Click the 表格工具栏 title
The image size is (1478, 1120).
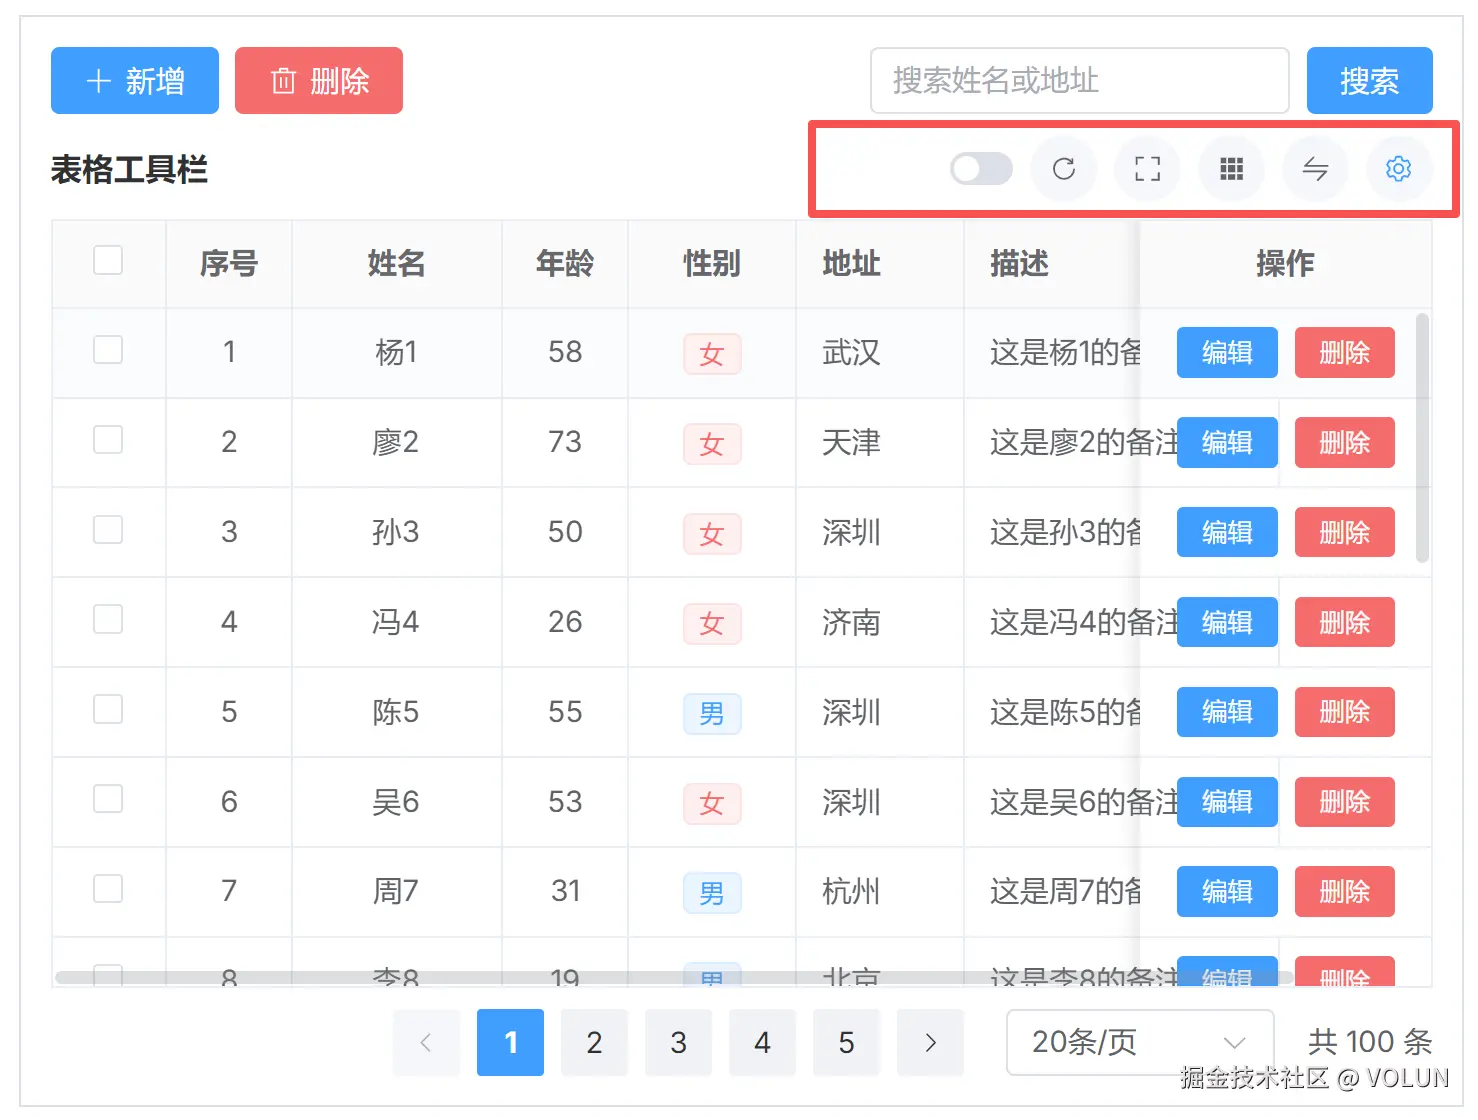tap(129, 170)
